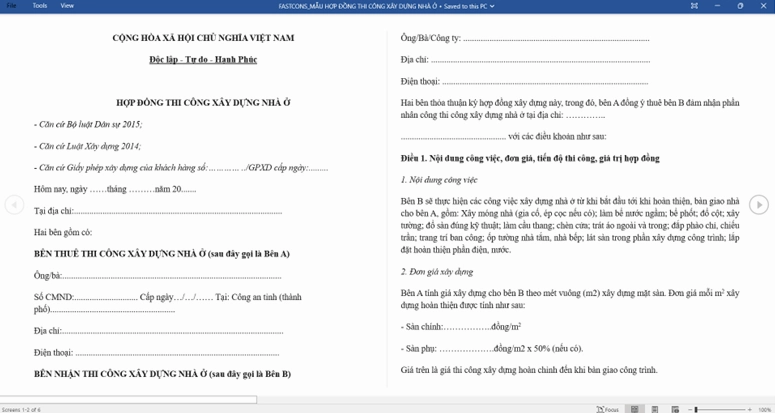Screen dimensions: 775x413
Task: Click heading 'HỢP ĐỒNG THI CÔNG XÂY DỰNG NHÀ Ở'
Action: [x=203, y=103]
